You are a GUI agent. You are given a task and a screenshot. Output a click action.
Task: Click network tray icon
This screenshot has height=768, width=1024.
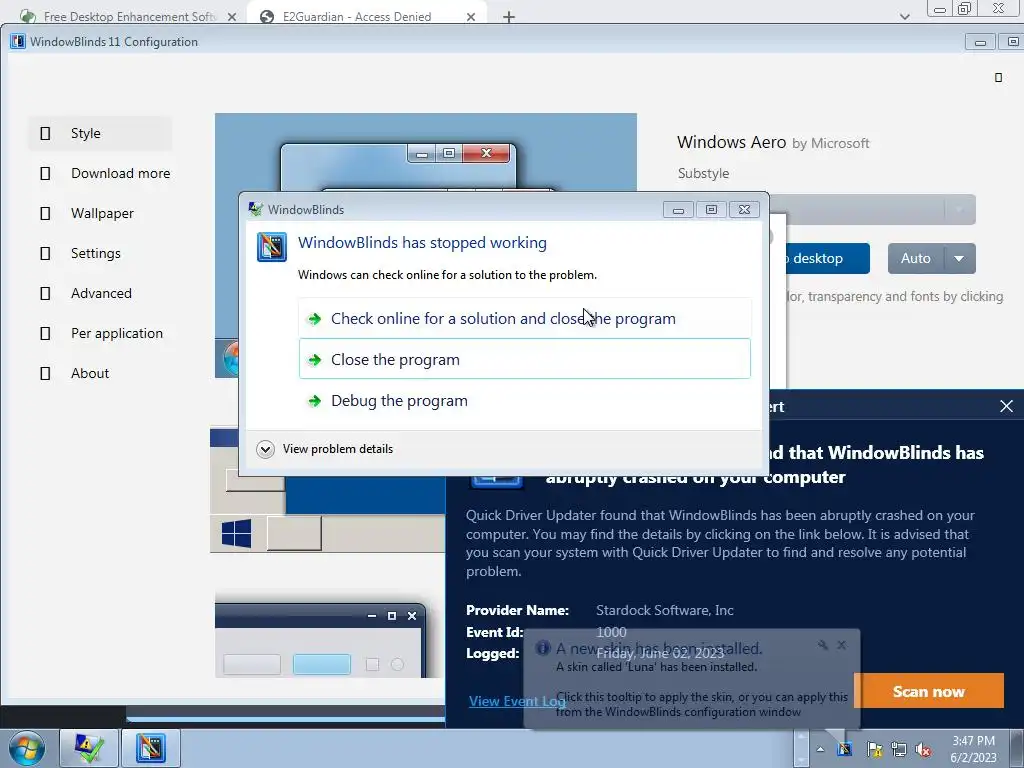[x=899, y=750]
